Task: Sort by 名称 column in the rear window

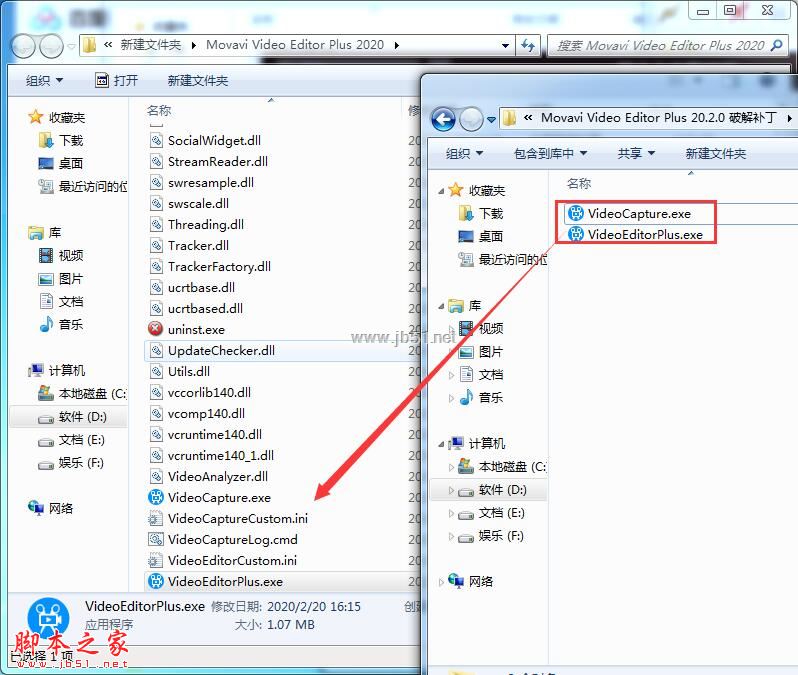Action: (x=159, y=110)
